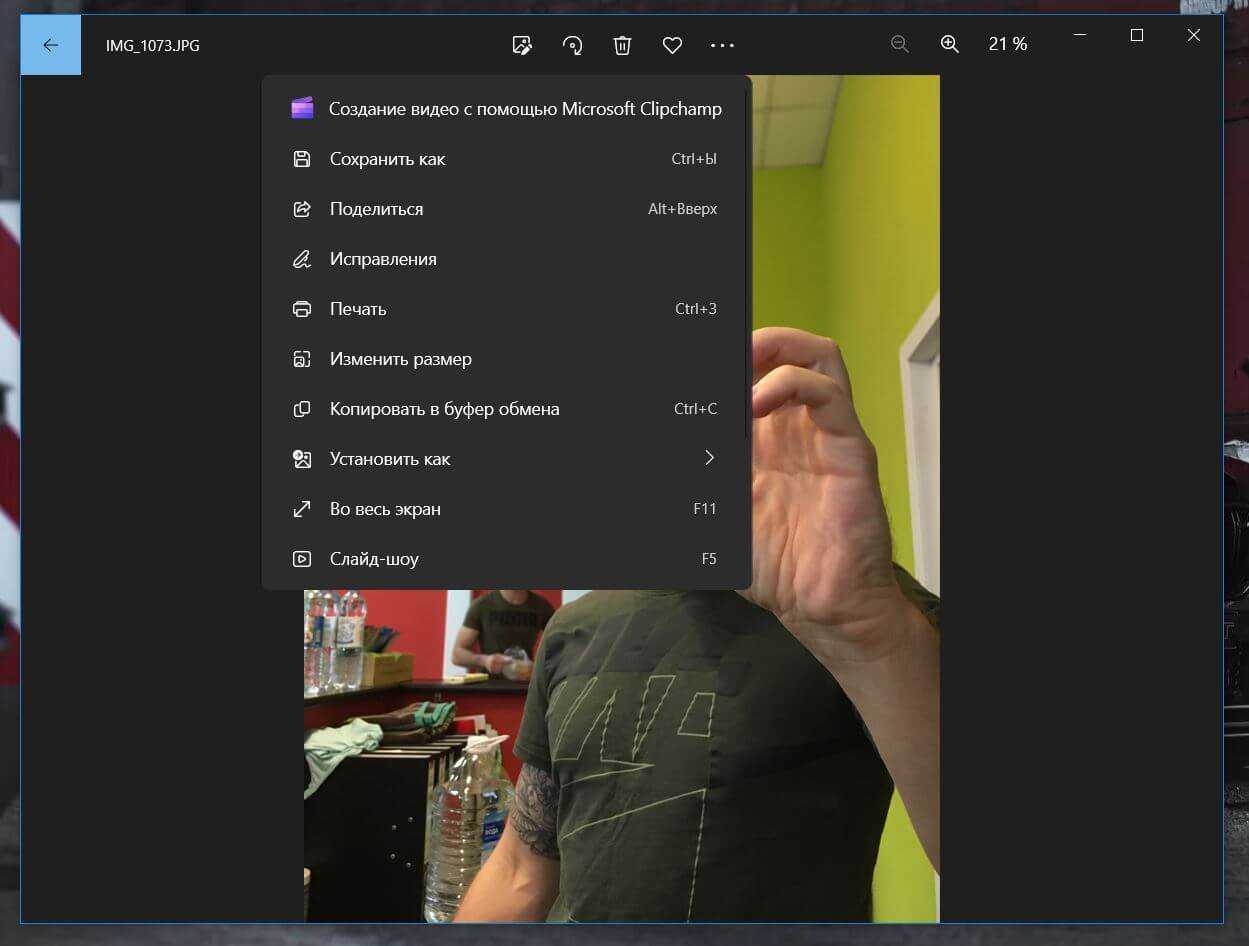Open the Edit image tool

521,45
